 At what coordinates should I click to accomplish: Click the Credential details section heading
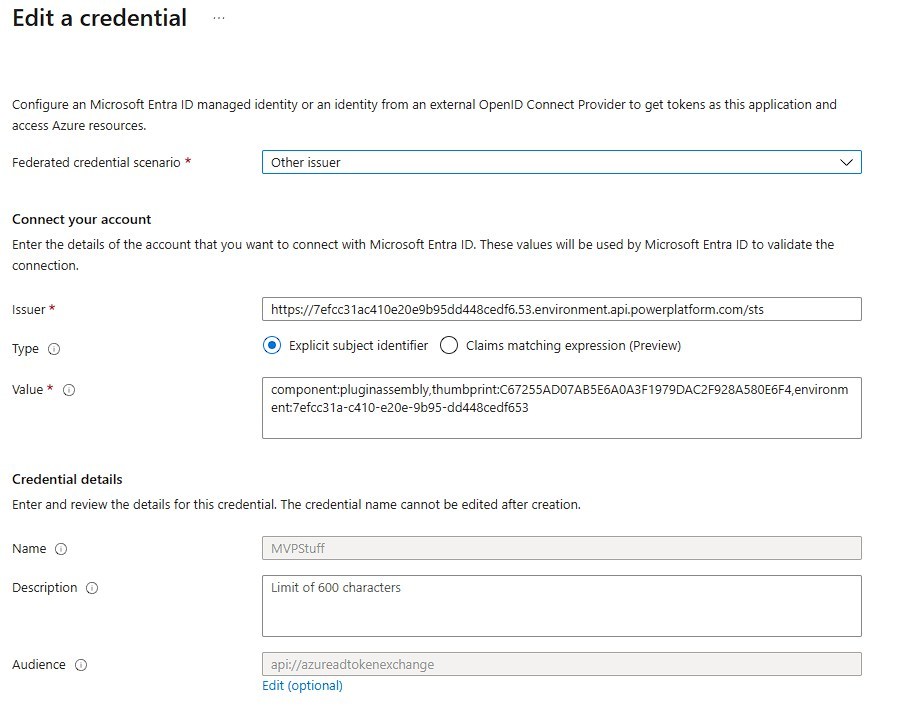[67, 479]
